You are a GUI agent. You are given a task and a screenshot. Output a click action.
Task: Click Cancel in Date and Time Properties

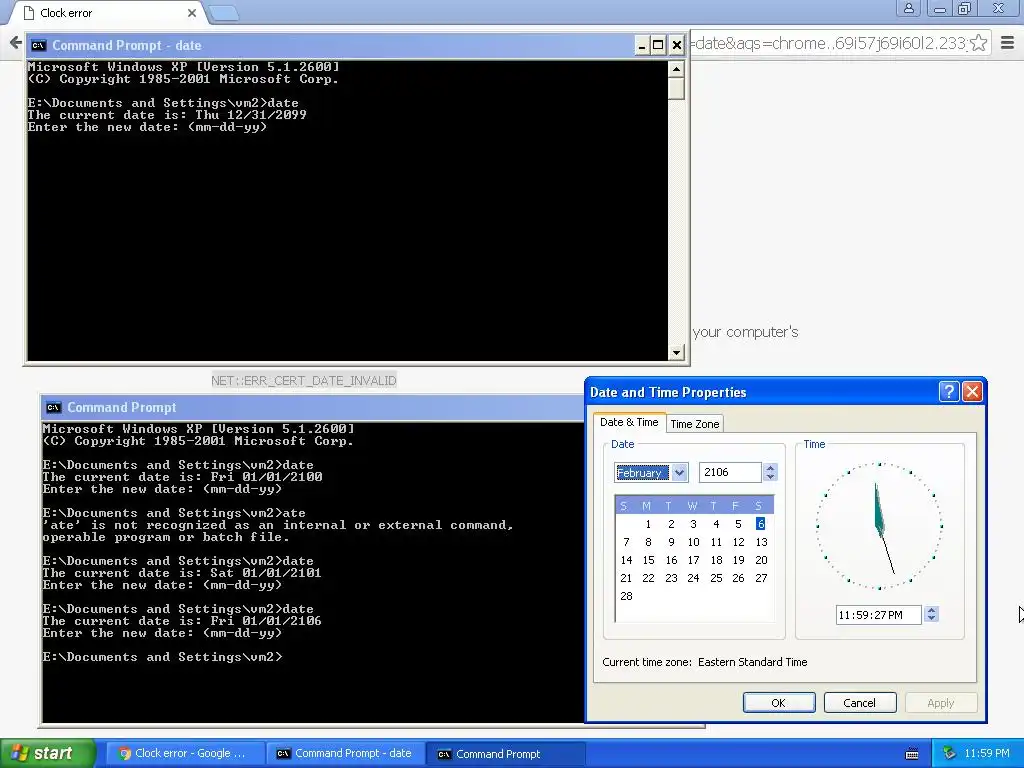pyautogui.click(x=859, y=703)
